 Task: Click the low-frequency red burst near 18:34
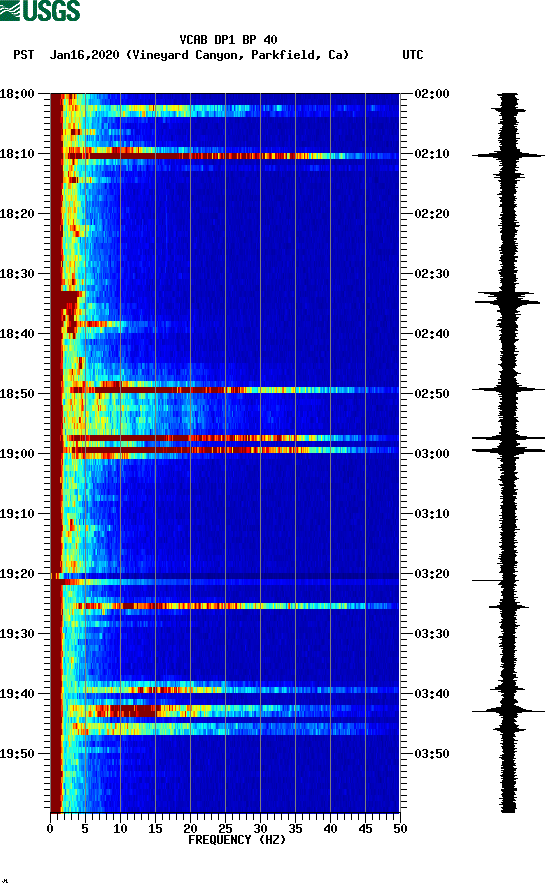click(x=67, y=298)
